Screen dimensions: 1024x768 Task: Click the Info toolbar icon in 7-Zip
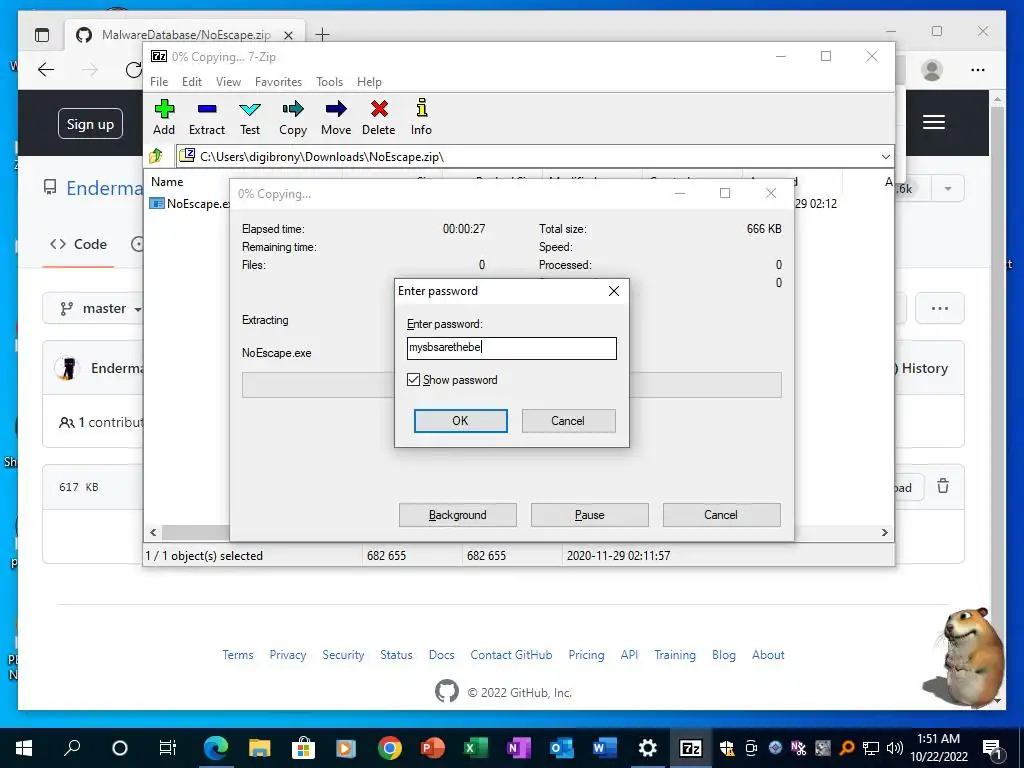tap(421, 117)
